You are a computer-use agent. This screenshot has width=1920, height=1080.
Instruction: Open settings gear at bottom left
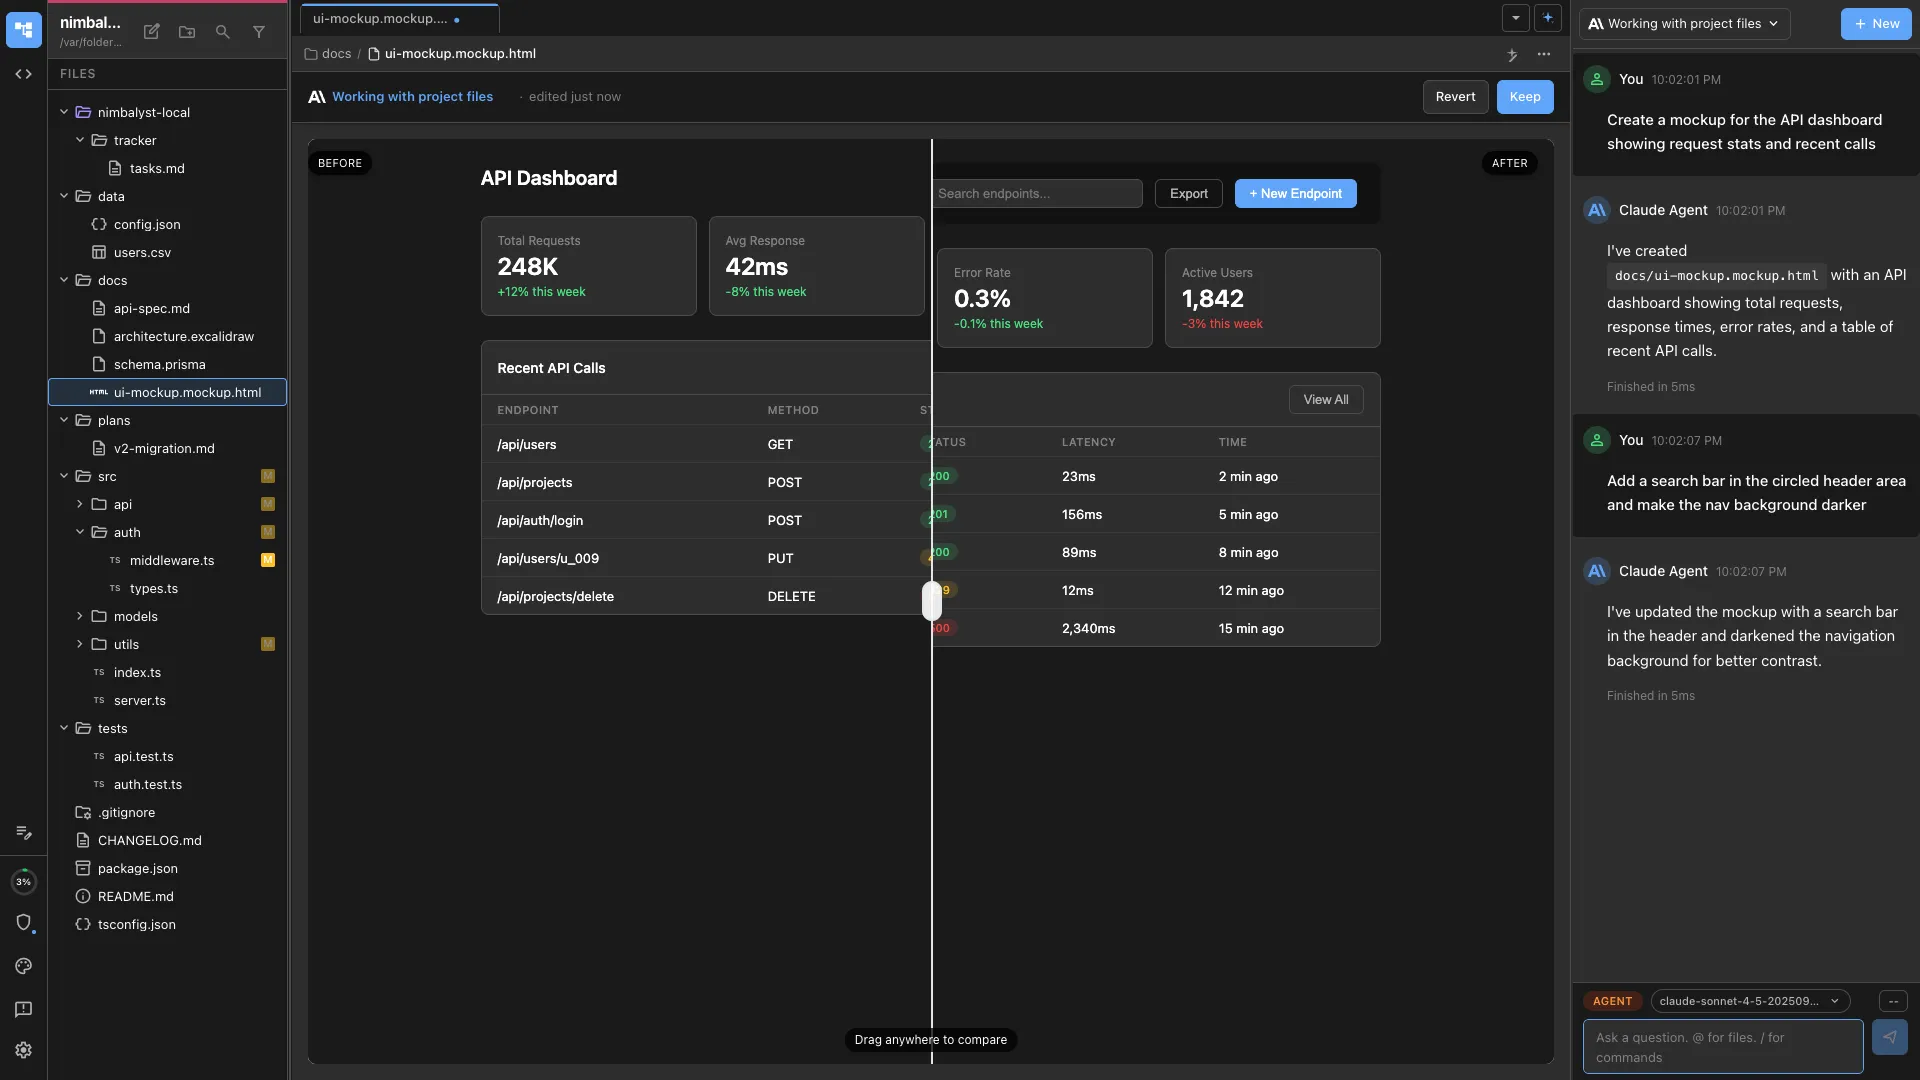click(x=23, y=1050)
